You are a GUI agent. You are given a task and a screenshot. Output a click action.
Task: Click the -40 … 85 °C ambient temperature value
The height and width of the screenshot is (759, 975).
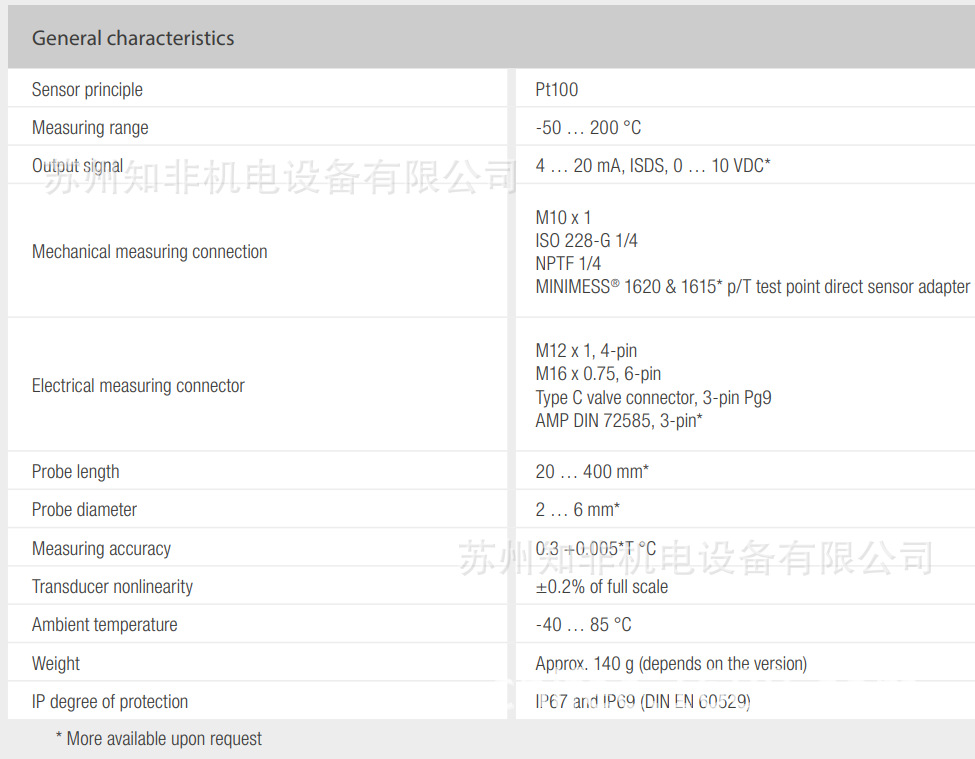pos(583,624)
